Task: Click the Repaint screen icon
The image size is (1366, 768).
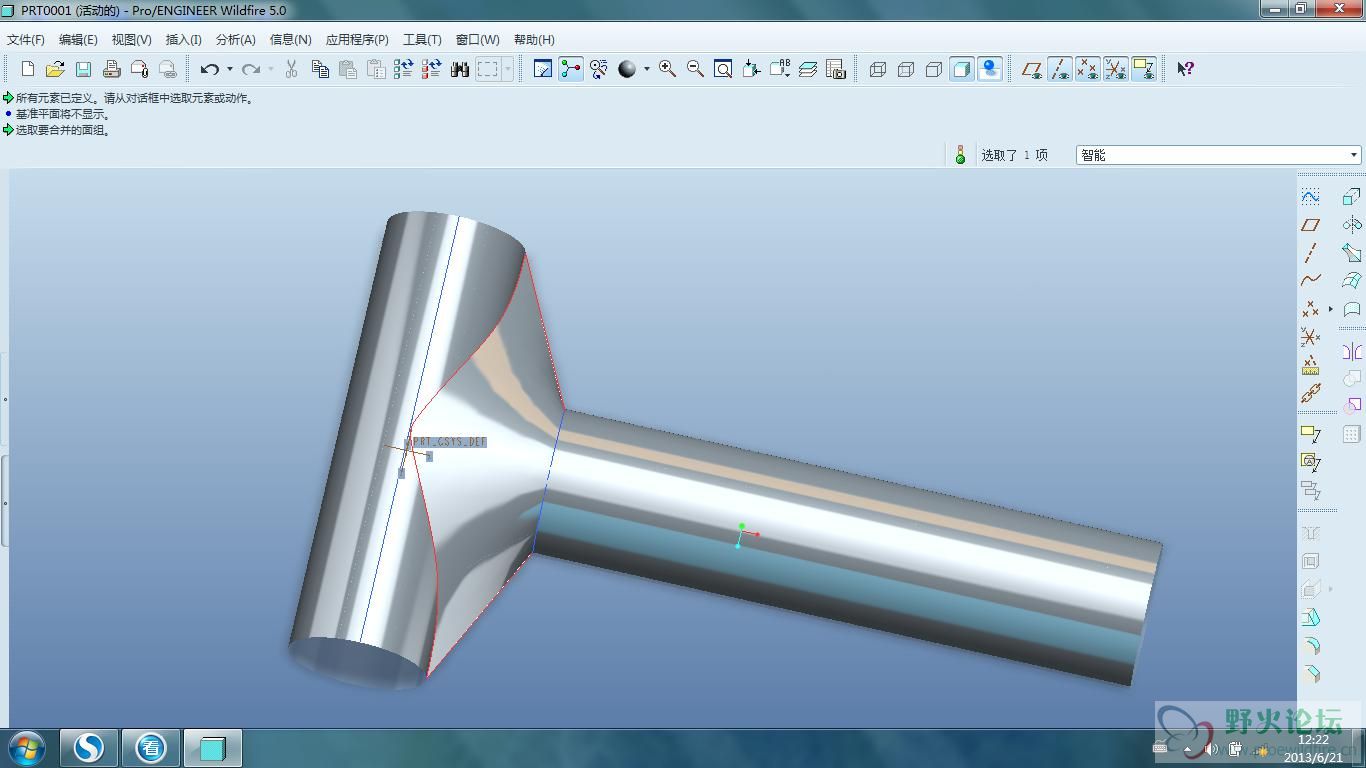Action: click(543, 69)
